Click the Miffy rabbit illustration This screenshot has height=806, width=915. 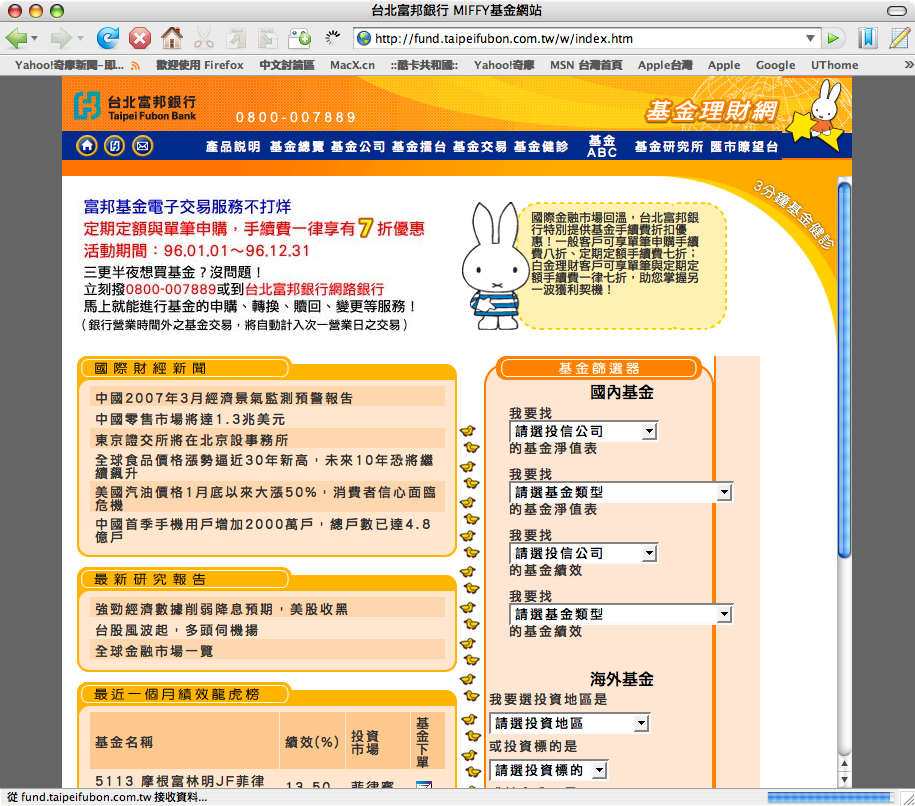tap(494, 266)
